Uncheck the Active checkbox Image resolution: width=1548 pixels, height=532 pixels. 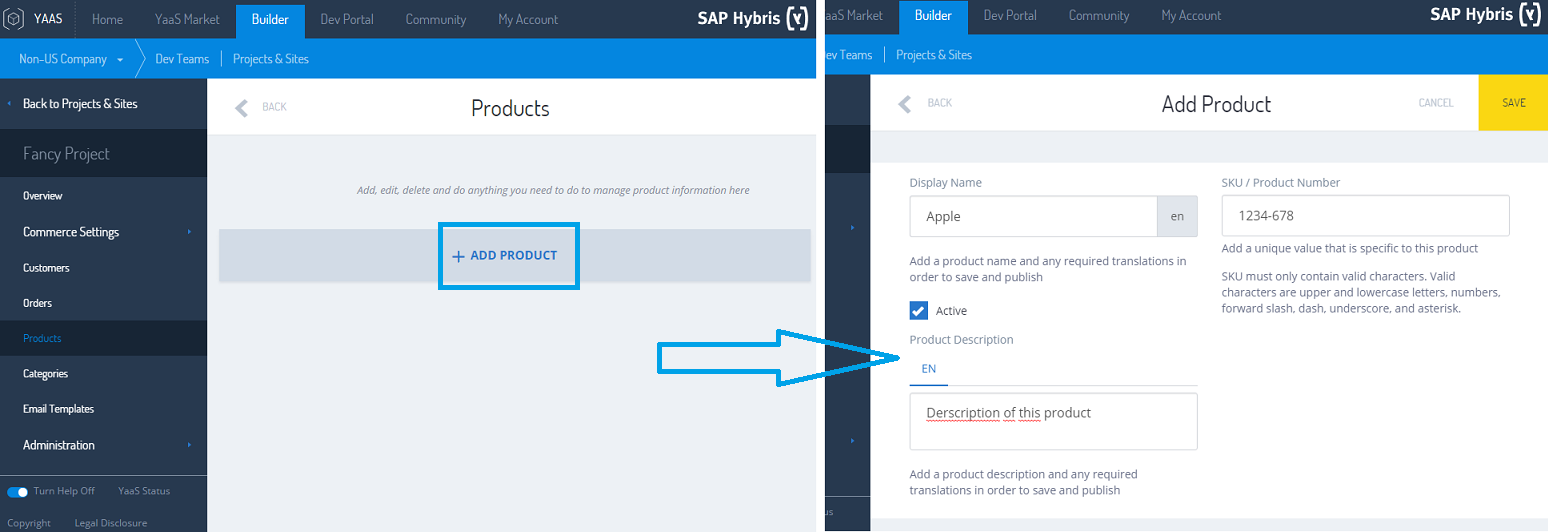click(919, 311)
